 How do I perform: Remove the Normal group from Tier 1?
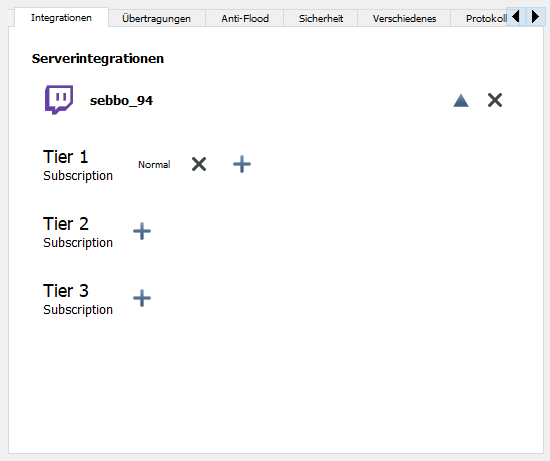[199, 164]
